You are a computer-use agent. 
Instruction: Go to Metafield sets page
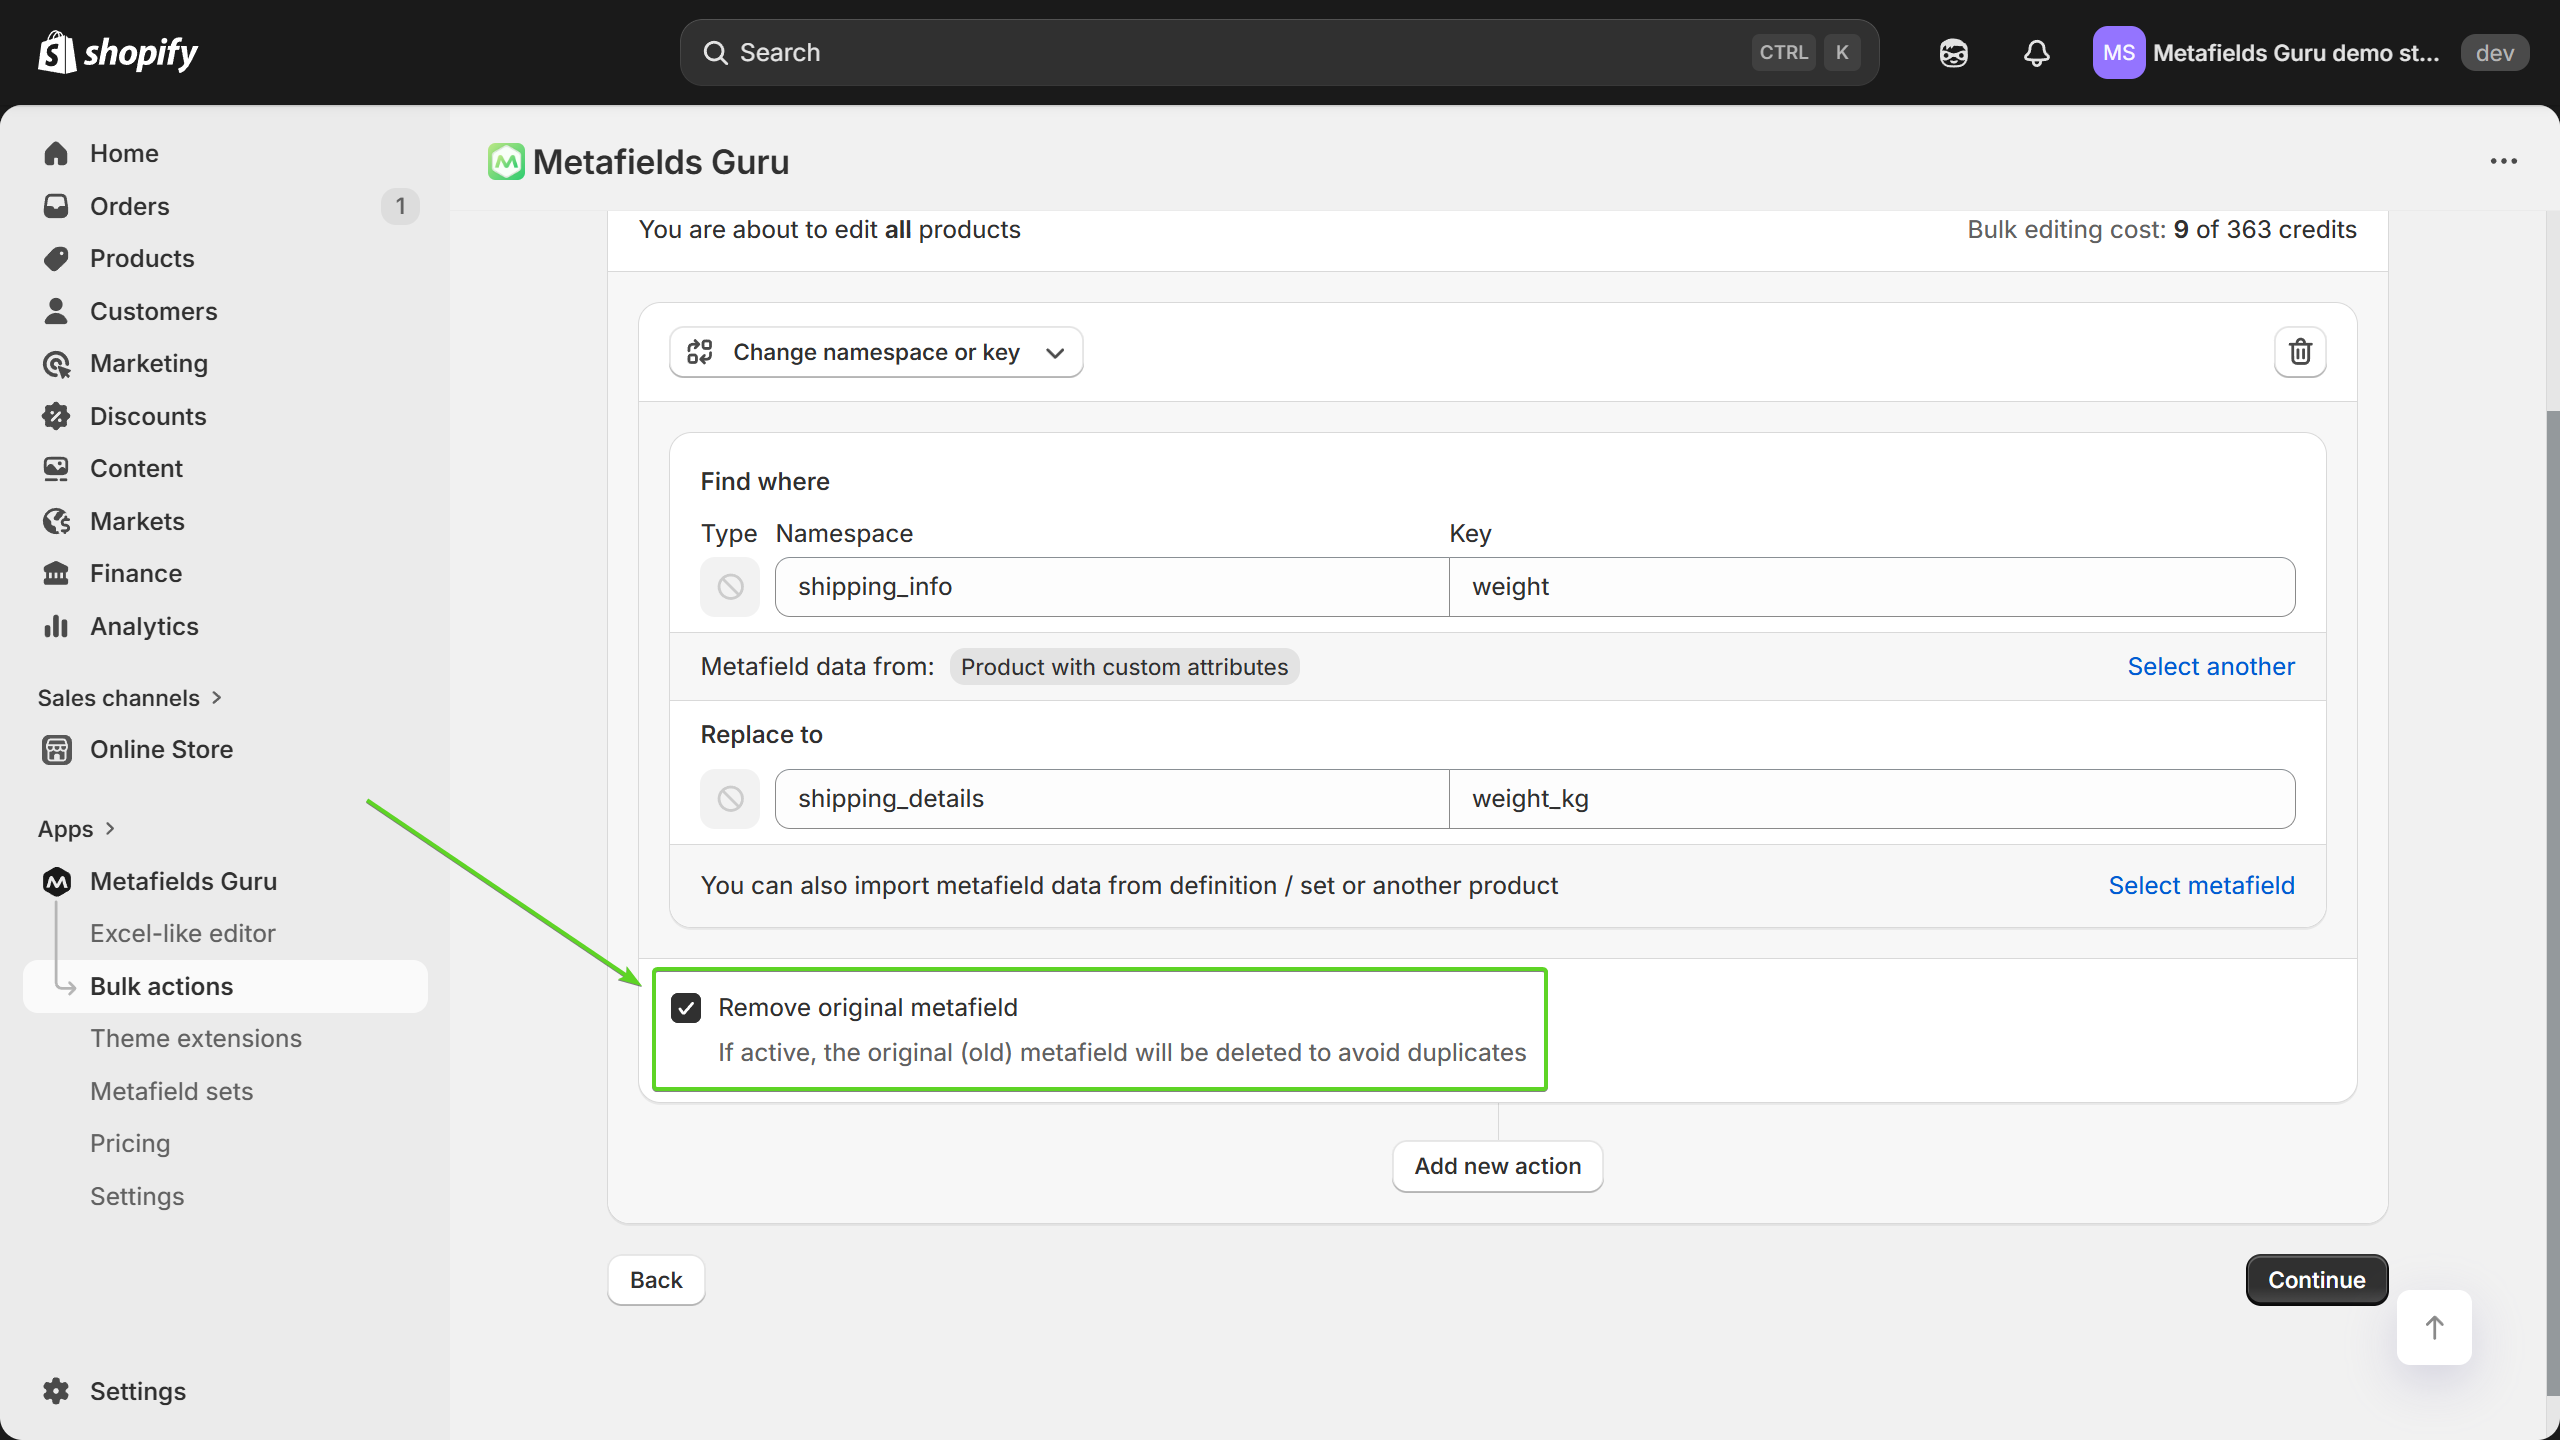coord(171,1091)
